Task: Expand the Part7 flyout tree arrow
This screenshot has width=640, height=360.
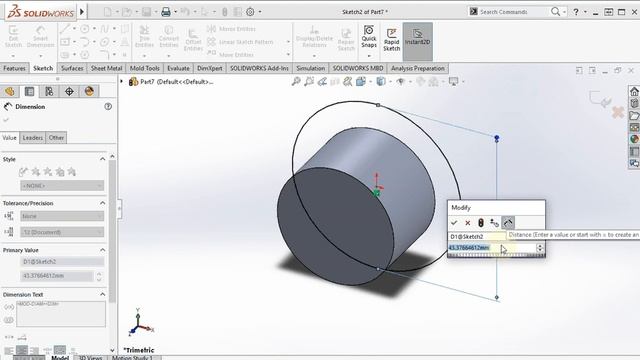Action: coord(122,82)
